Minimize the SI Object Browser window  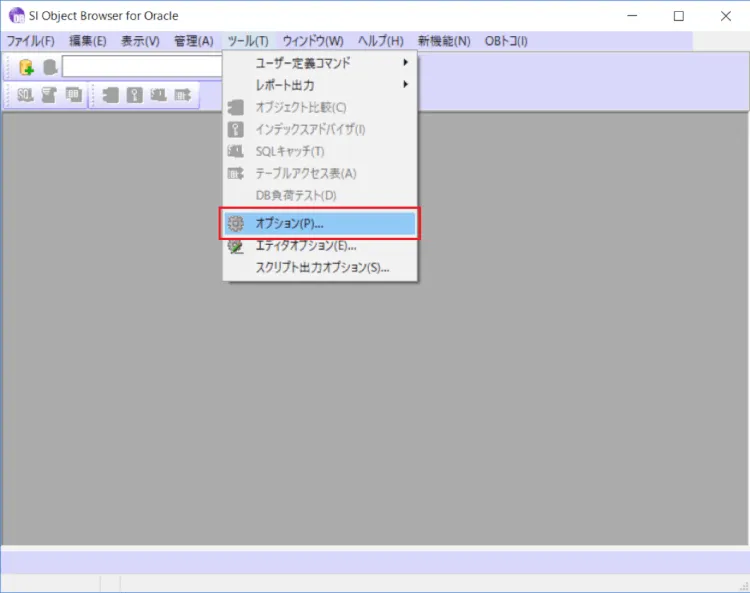[x=632, y=16]
